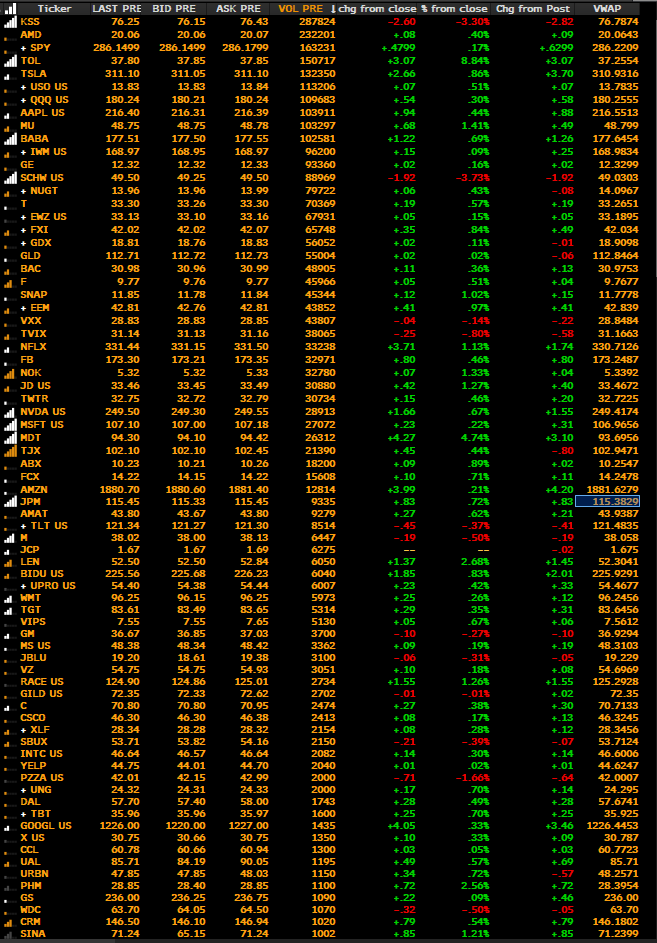This screenshot has width=657, height=943.
Task: Click the highlighted VOL PRE column header
Action: (x=301, y=8)
